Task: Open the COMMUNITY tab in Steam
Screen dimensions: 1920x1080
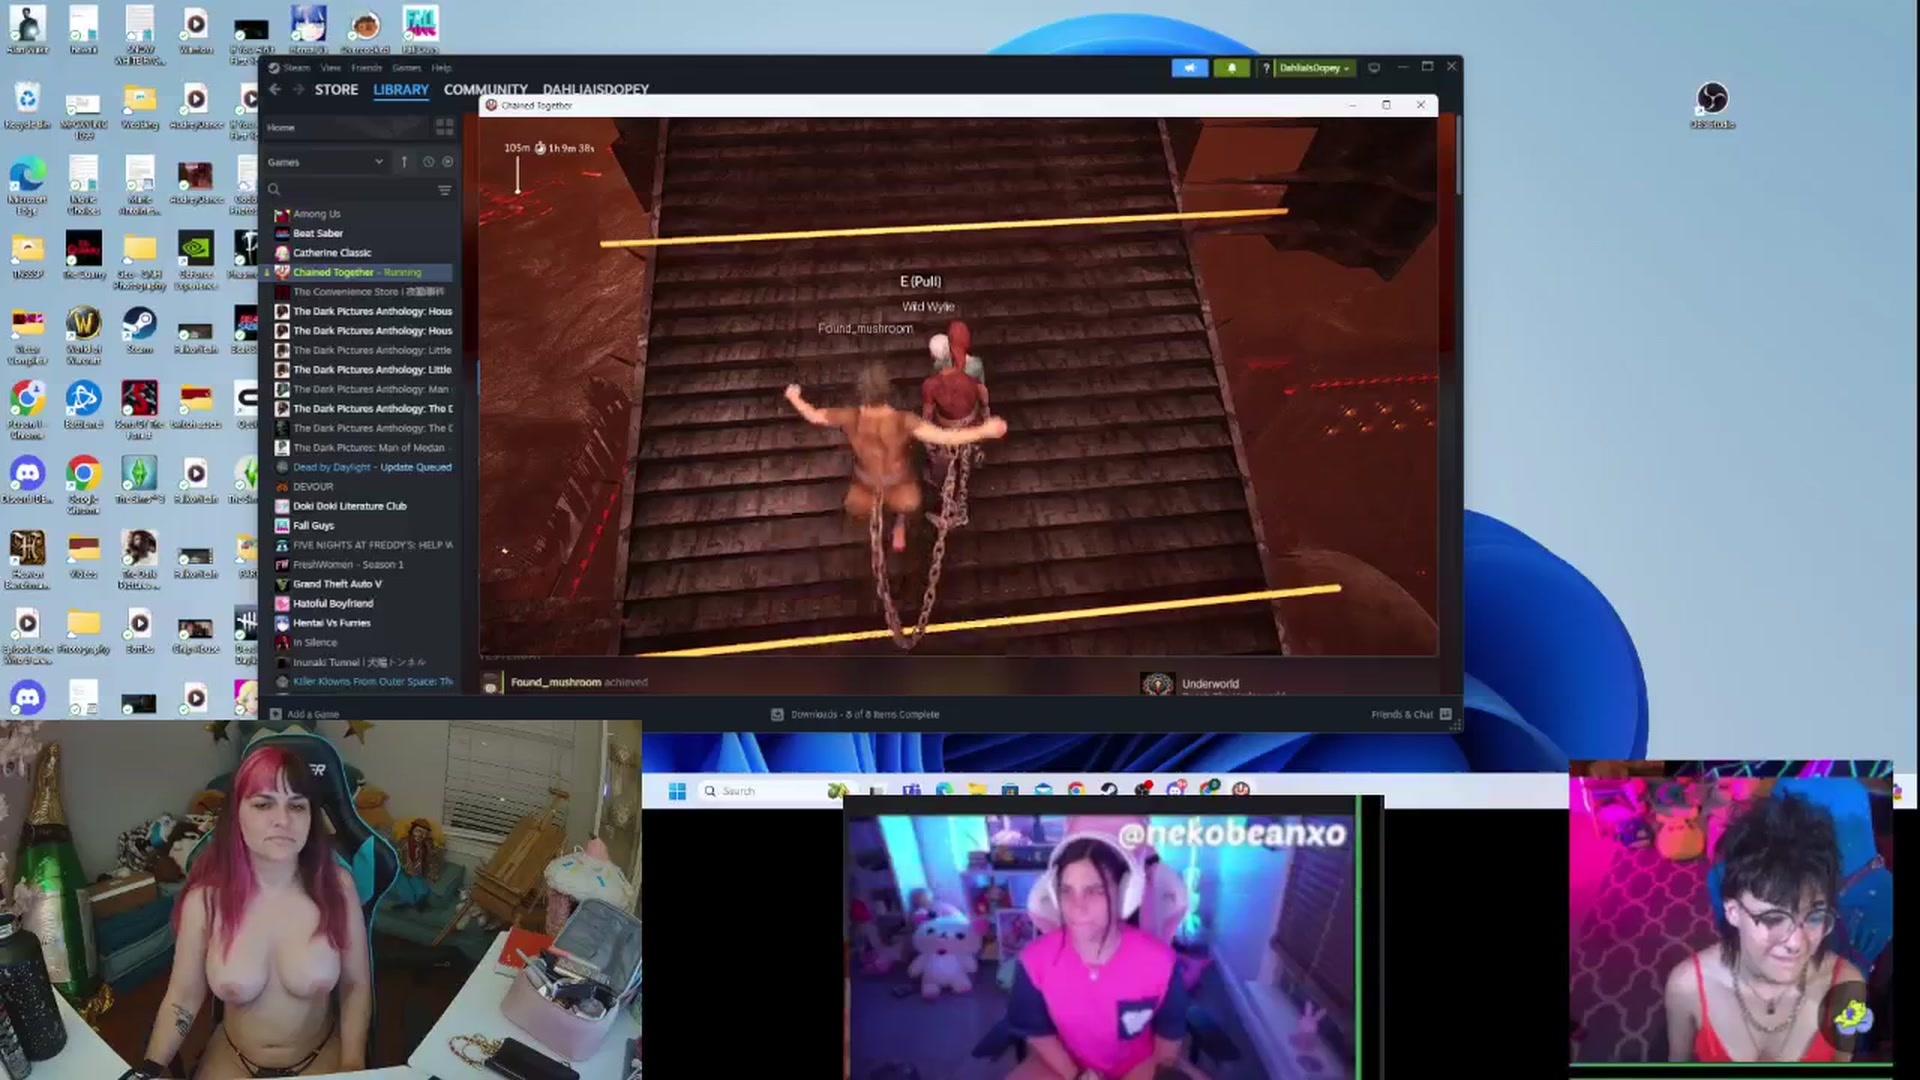Action: click(x=485, y=90)
